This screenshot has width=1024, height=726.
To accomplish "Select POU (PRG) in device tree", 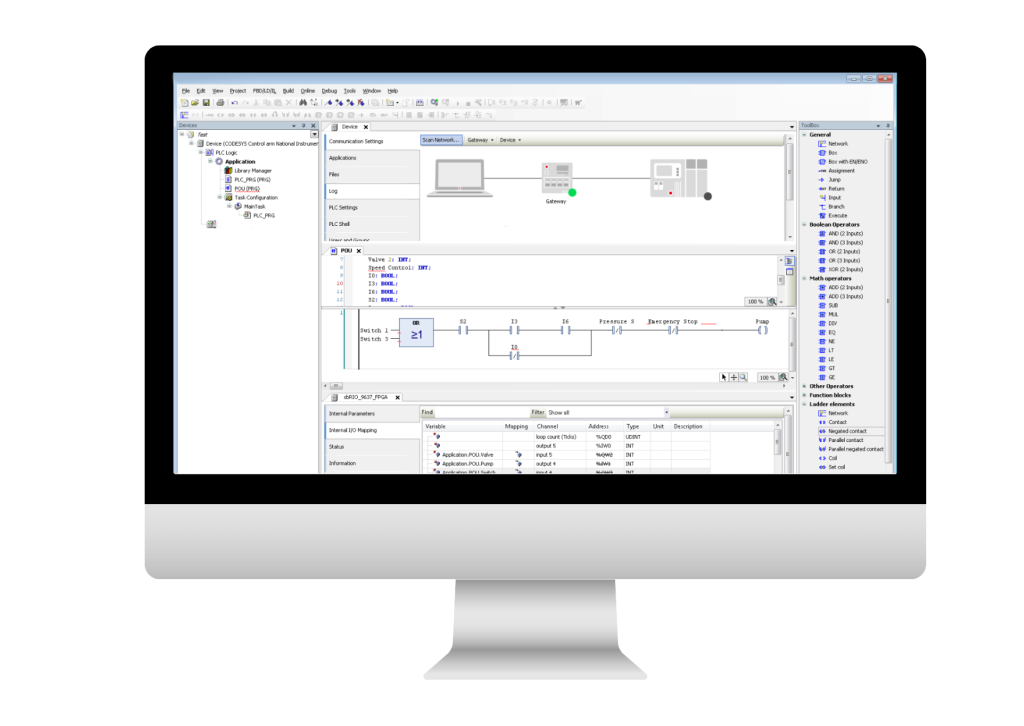I will [x=242, y=189].
